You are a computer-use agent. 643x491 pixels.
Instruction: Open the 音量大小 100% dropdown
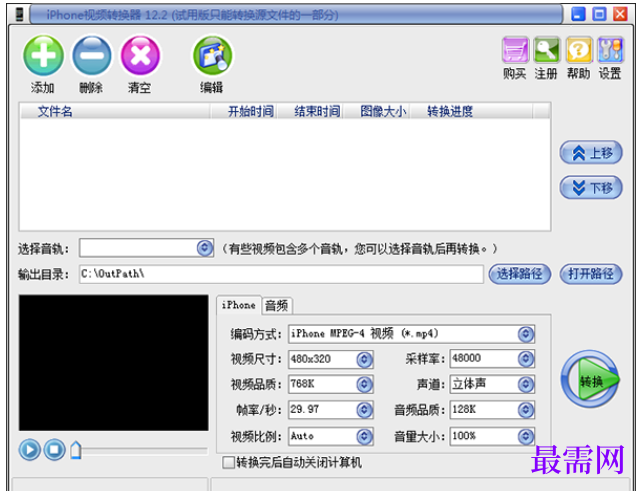point(526,436)
